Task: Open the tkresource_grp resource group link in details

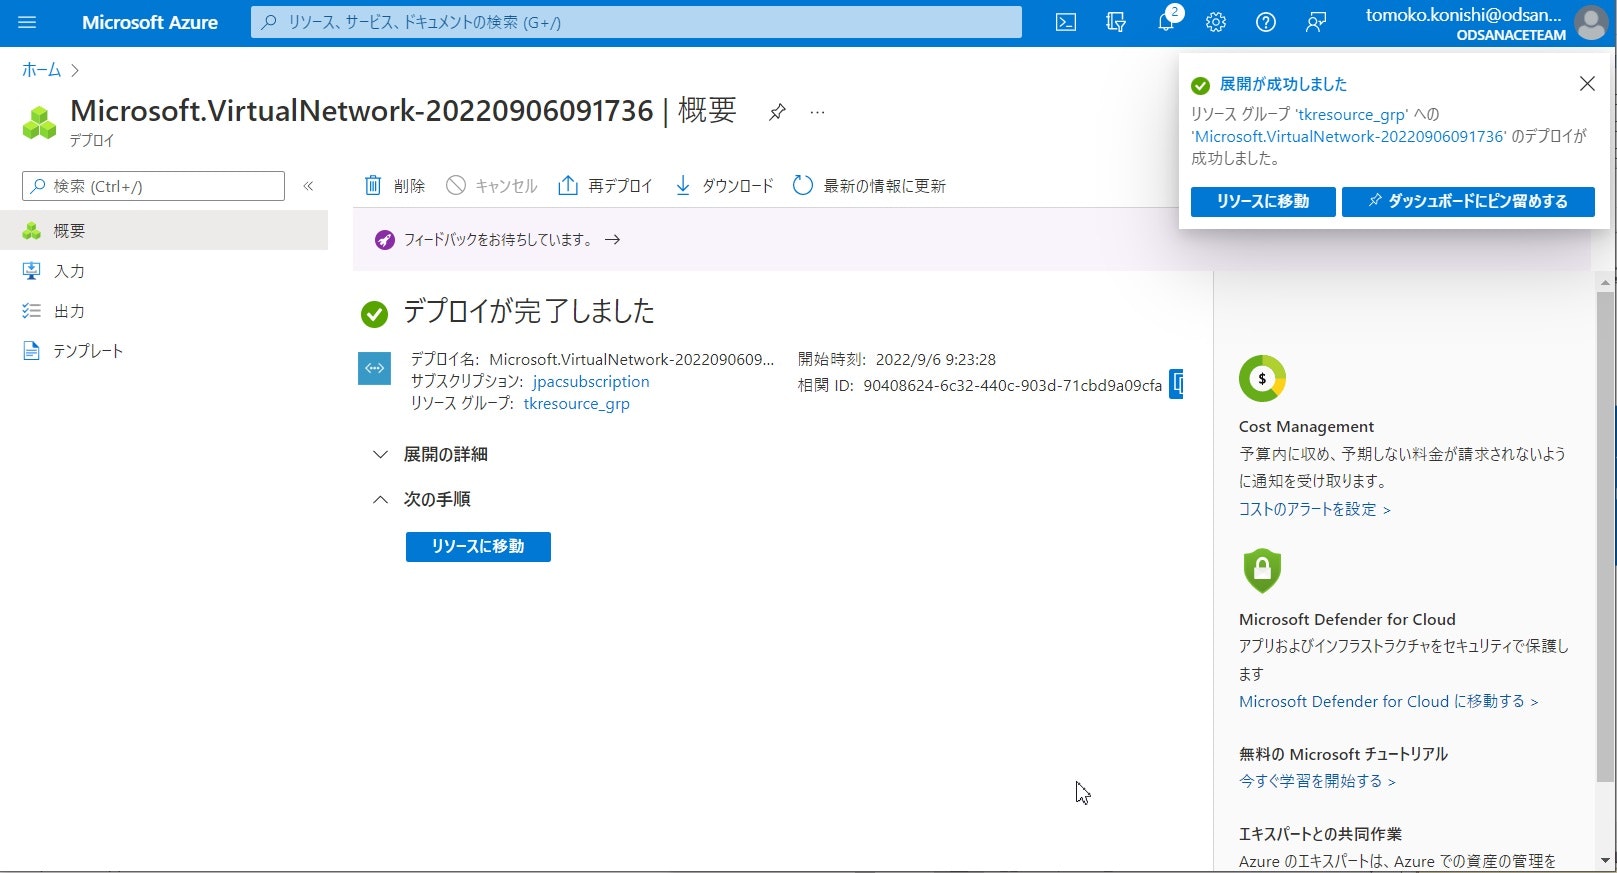Action: pos(577,404)
